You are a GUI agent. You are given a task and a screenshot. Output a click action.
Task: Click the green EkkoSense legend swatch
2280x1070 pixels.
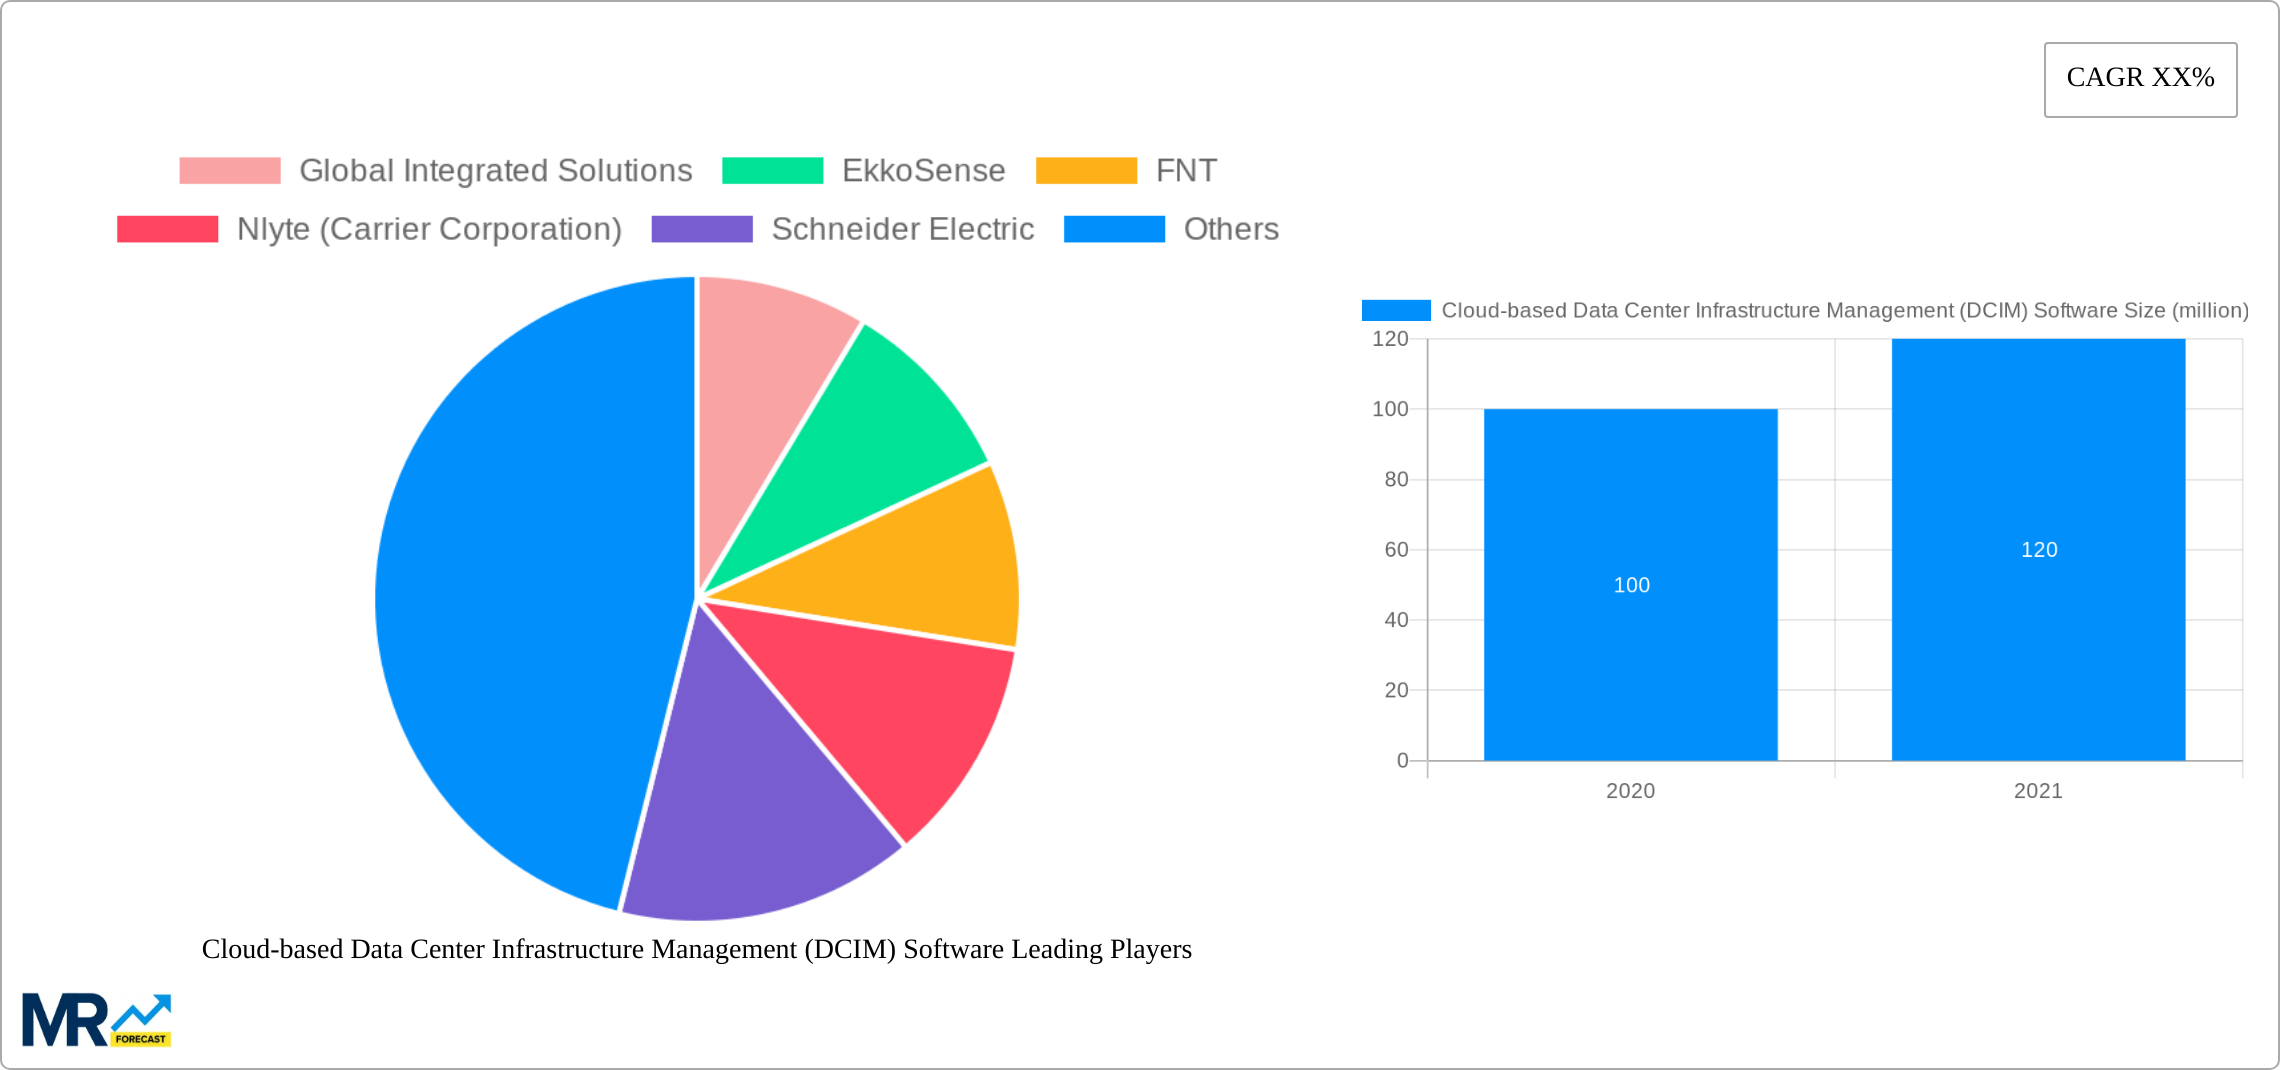click(771, 170)
